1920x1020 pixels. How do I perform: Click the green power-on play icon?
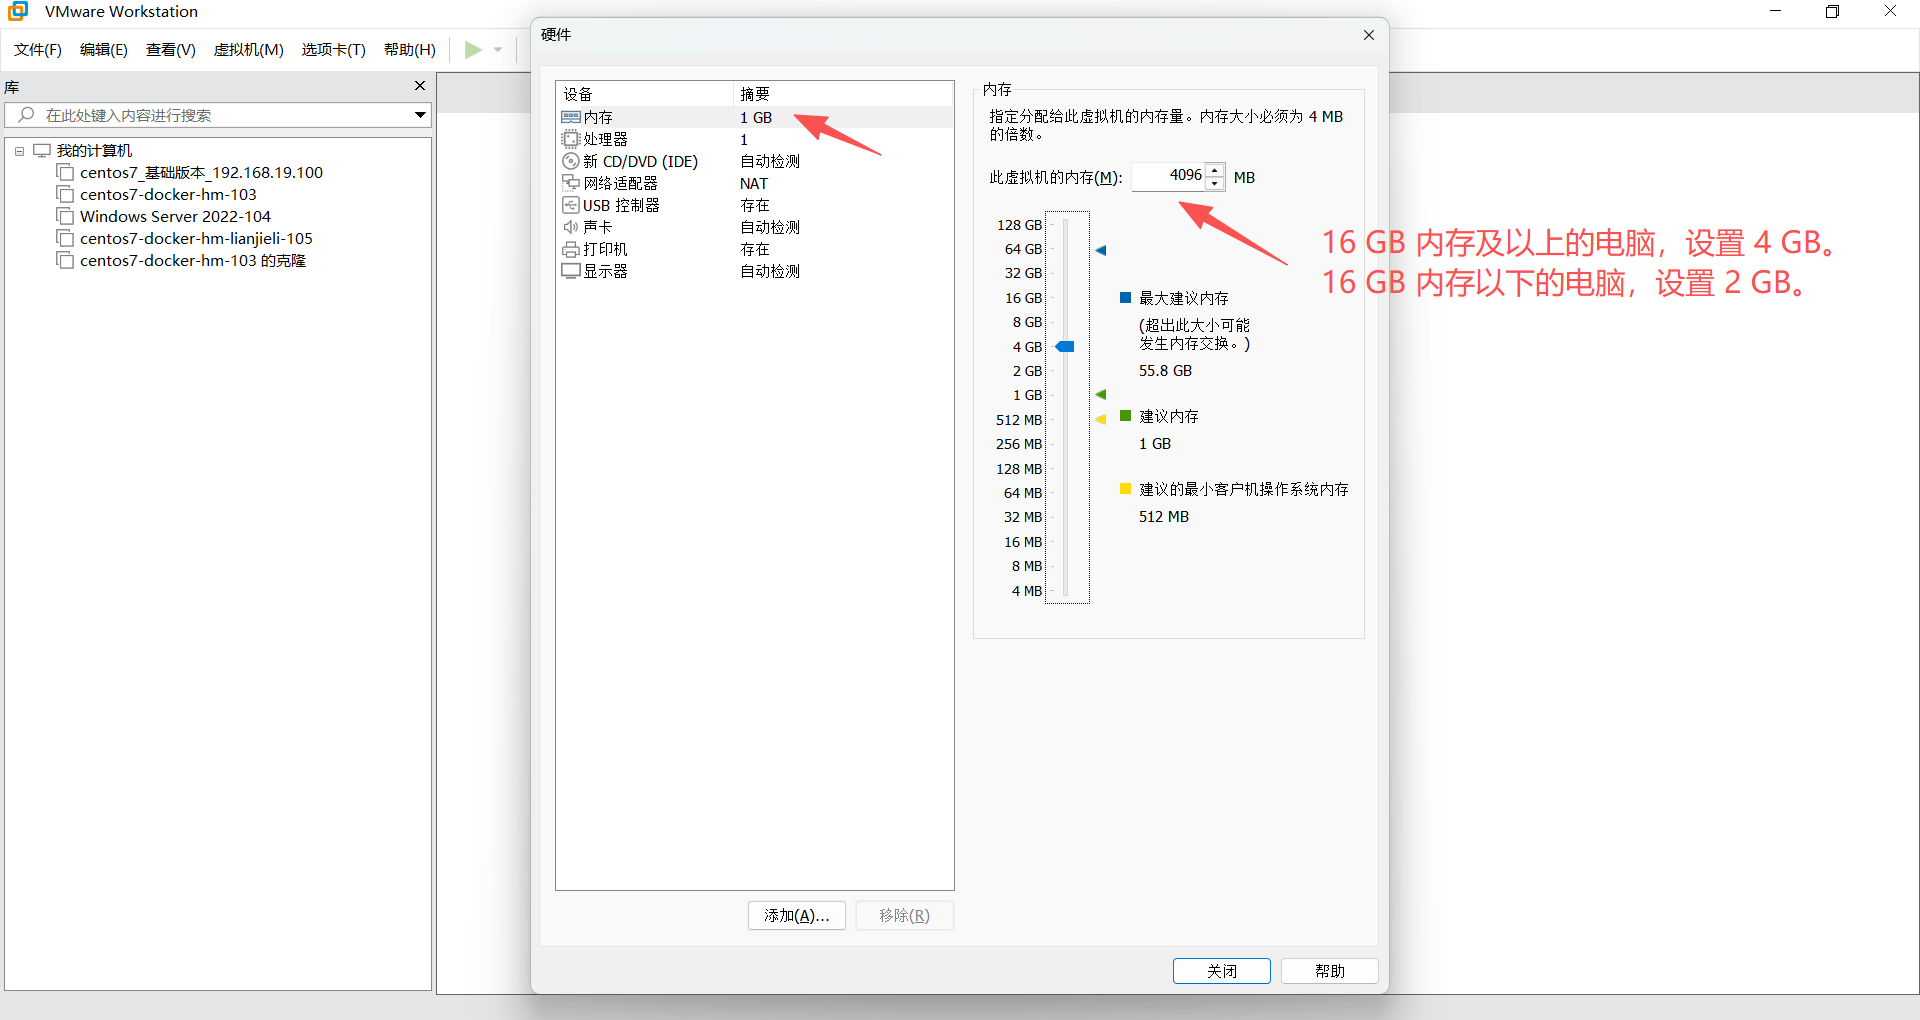point(473,49)
